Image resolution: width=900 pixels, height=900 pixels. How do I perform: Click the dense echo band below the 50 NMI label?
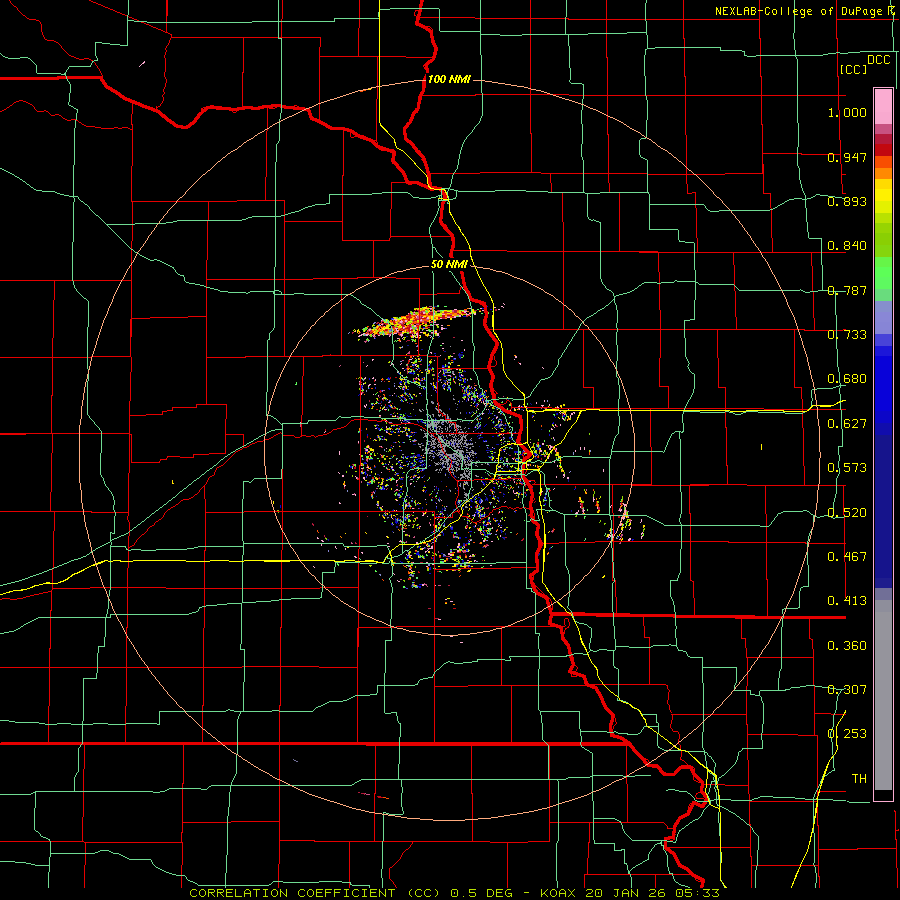pos(418,321)
